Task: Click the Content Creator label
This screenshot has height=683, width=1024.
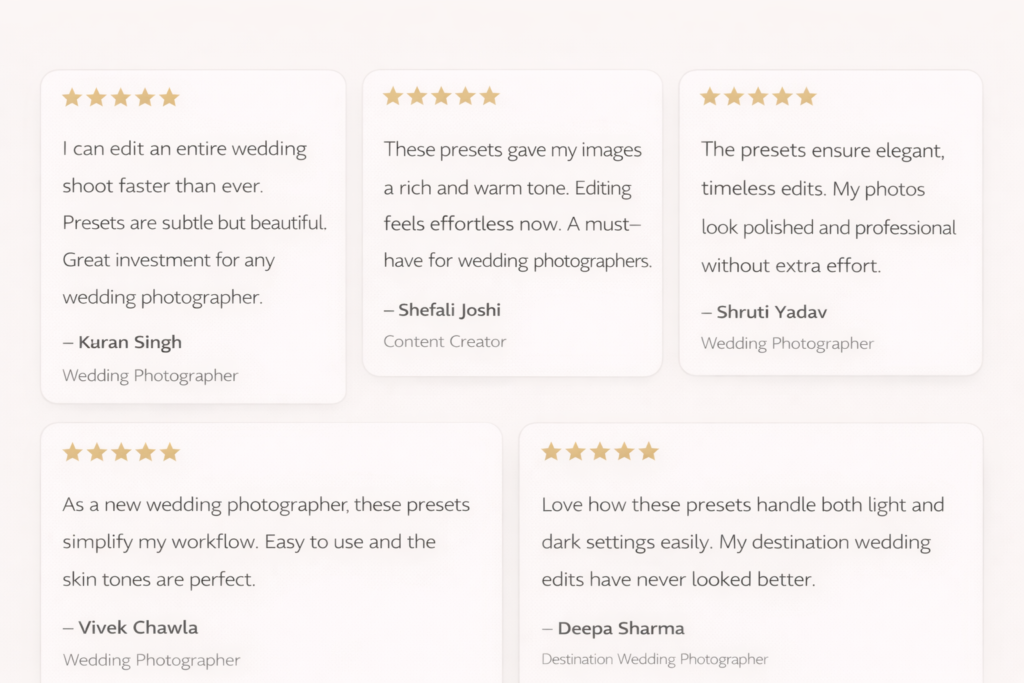Action: (445, 342)
